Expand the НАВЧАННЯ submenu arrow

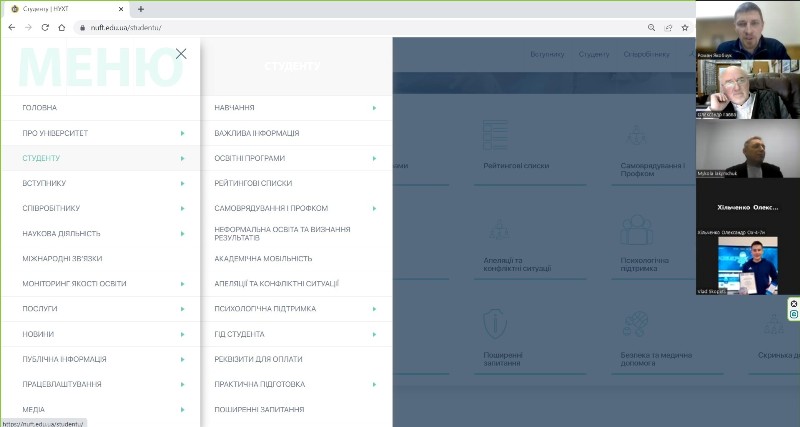pos(374,108)
